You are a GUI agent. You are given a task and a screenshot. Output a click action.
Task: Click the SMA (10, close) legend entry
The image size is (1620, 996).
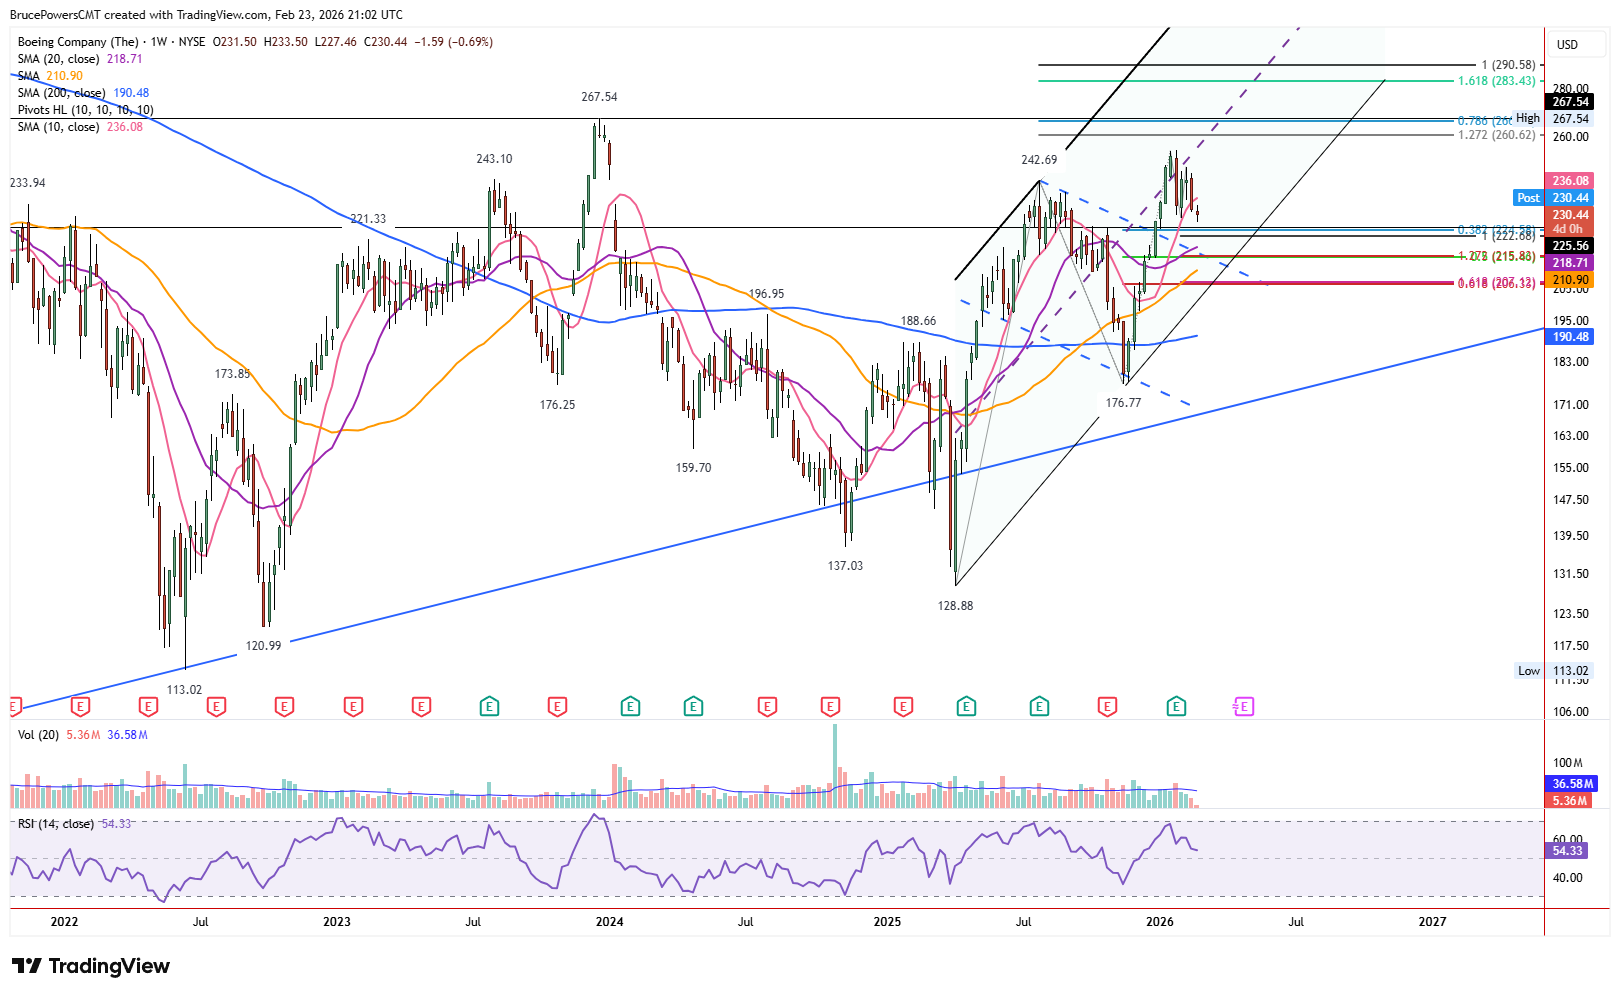coord(80,127)
